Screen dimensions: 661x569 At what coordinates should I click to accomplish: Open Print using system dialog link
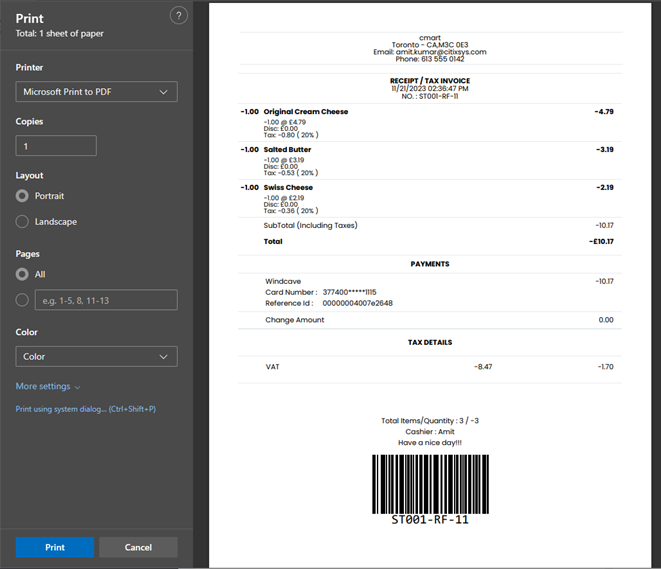pos(85,409)
